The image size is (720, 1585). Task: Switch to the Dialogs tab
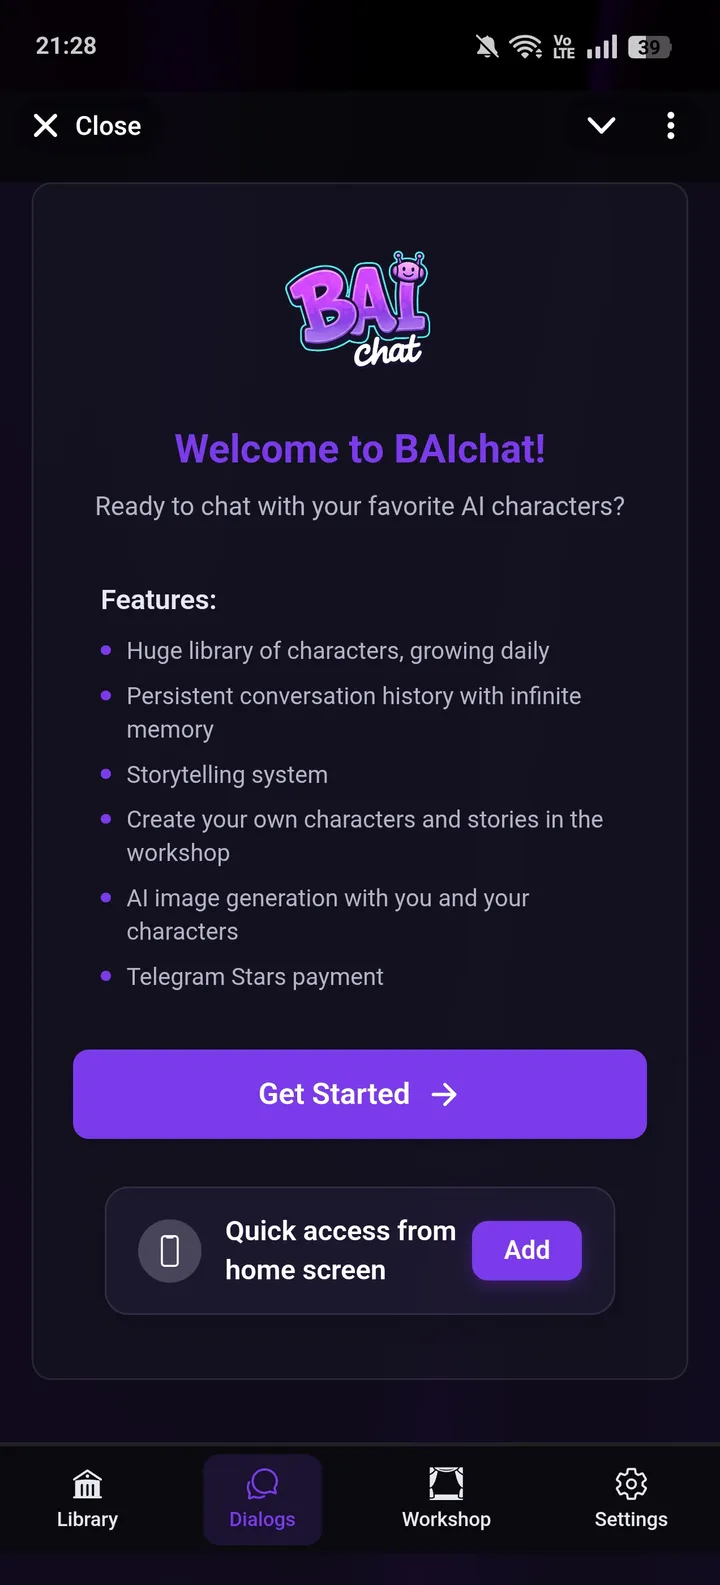click(262, 1498)
